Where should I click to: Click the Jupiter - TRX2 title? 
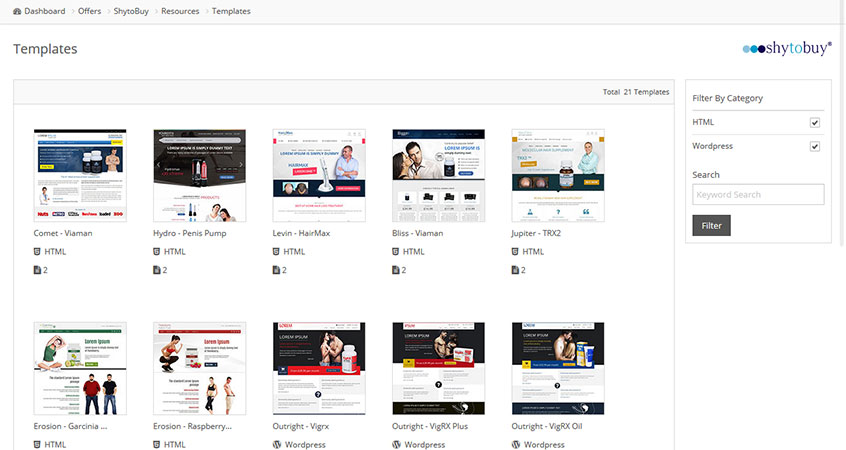tap(536, 233)
